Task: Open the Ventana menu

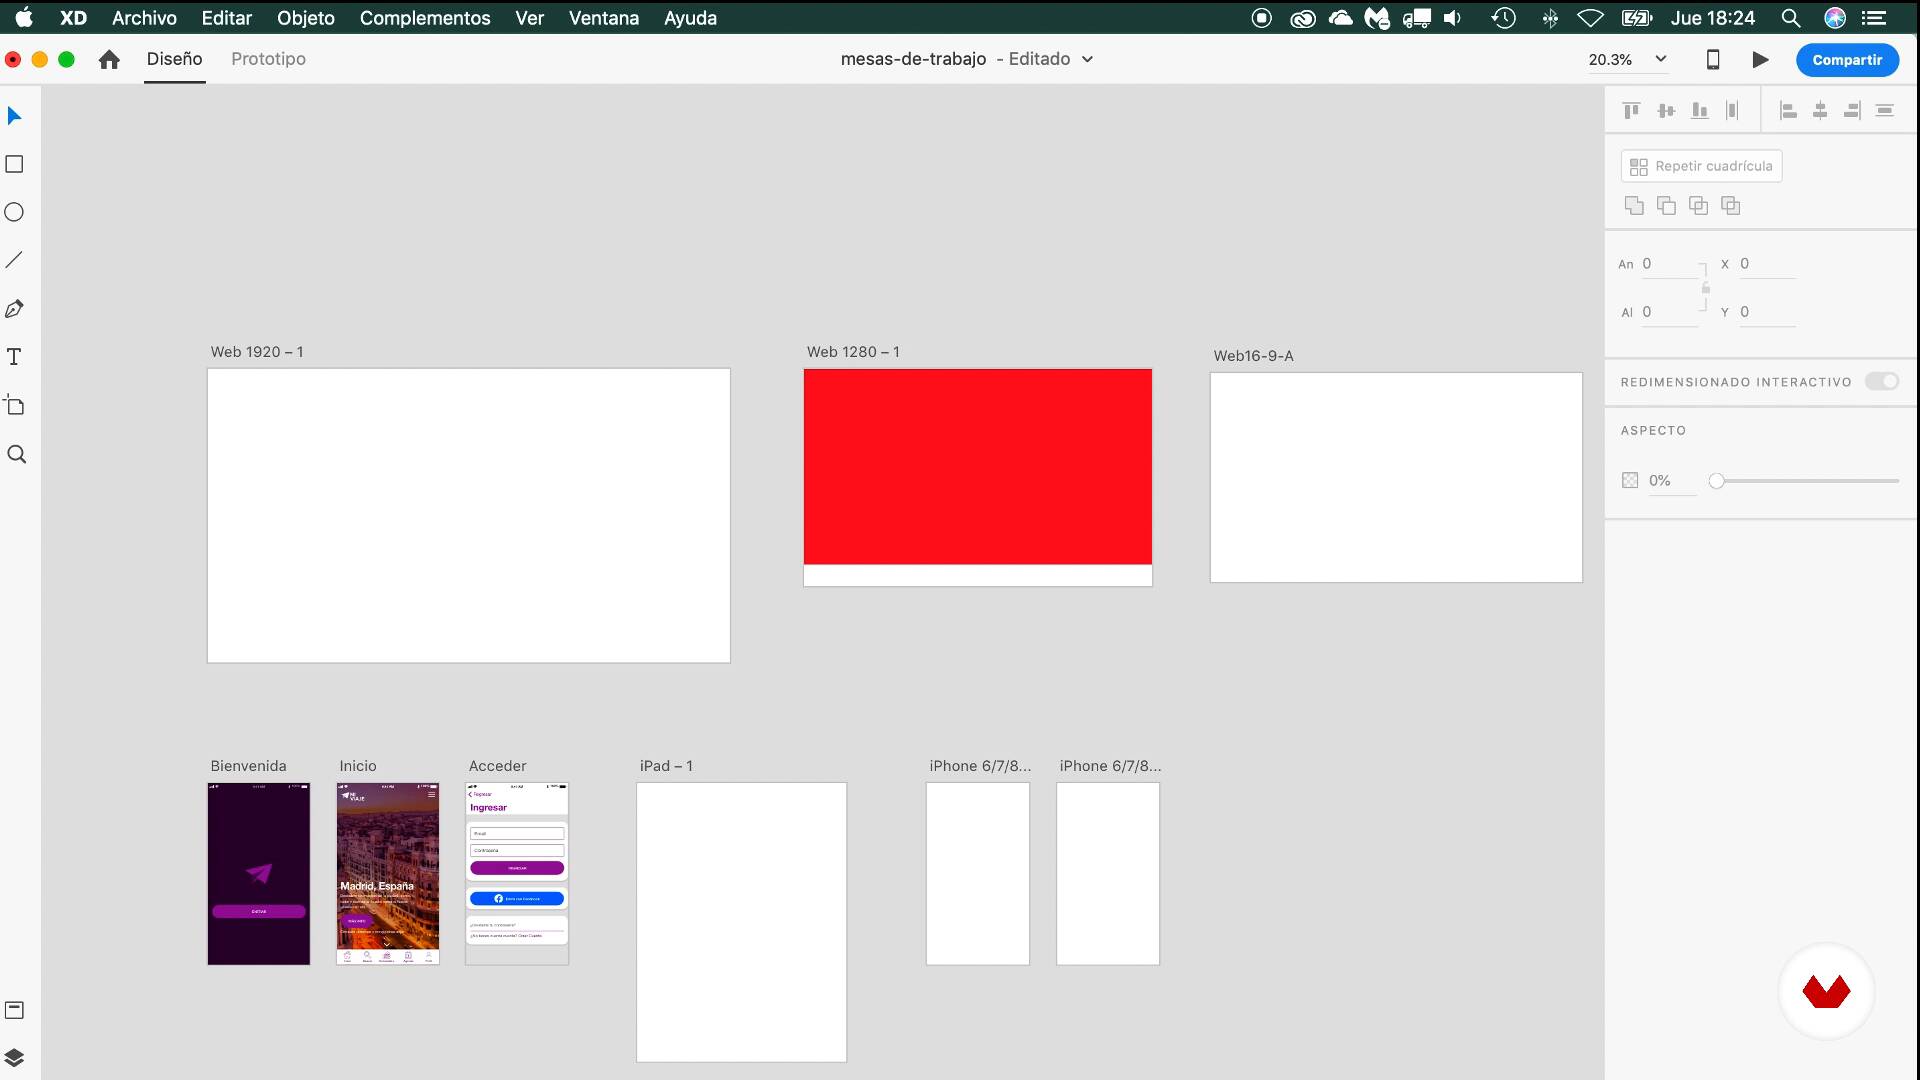Action: coord(604,18)
